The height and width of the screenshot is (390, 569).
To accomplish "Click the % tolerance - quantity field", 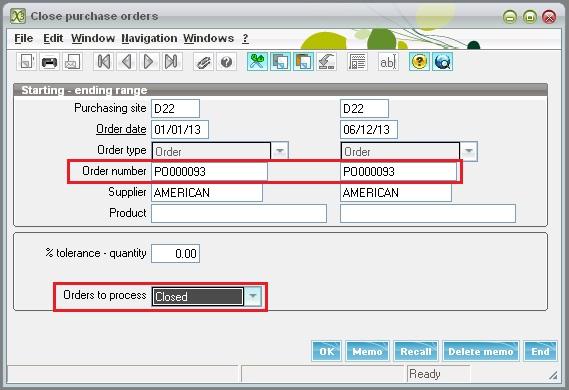I will tap(175, 253).
